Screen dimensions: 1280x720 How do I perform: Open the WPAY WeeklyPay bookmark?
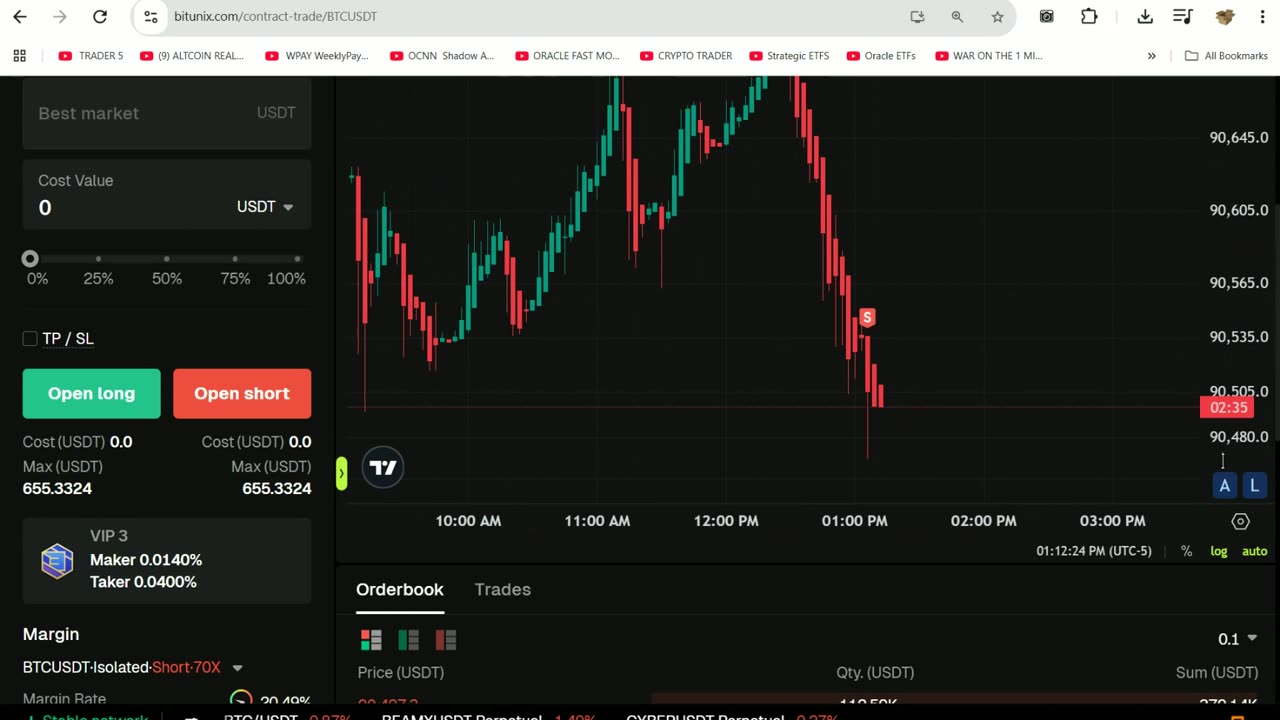click(x=317, y=56)
